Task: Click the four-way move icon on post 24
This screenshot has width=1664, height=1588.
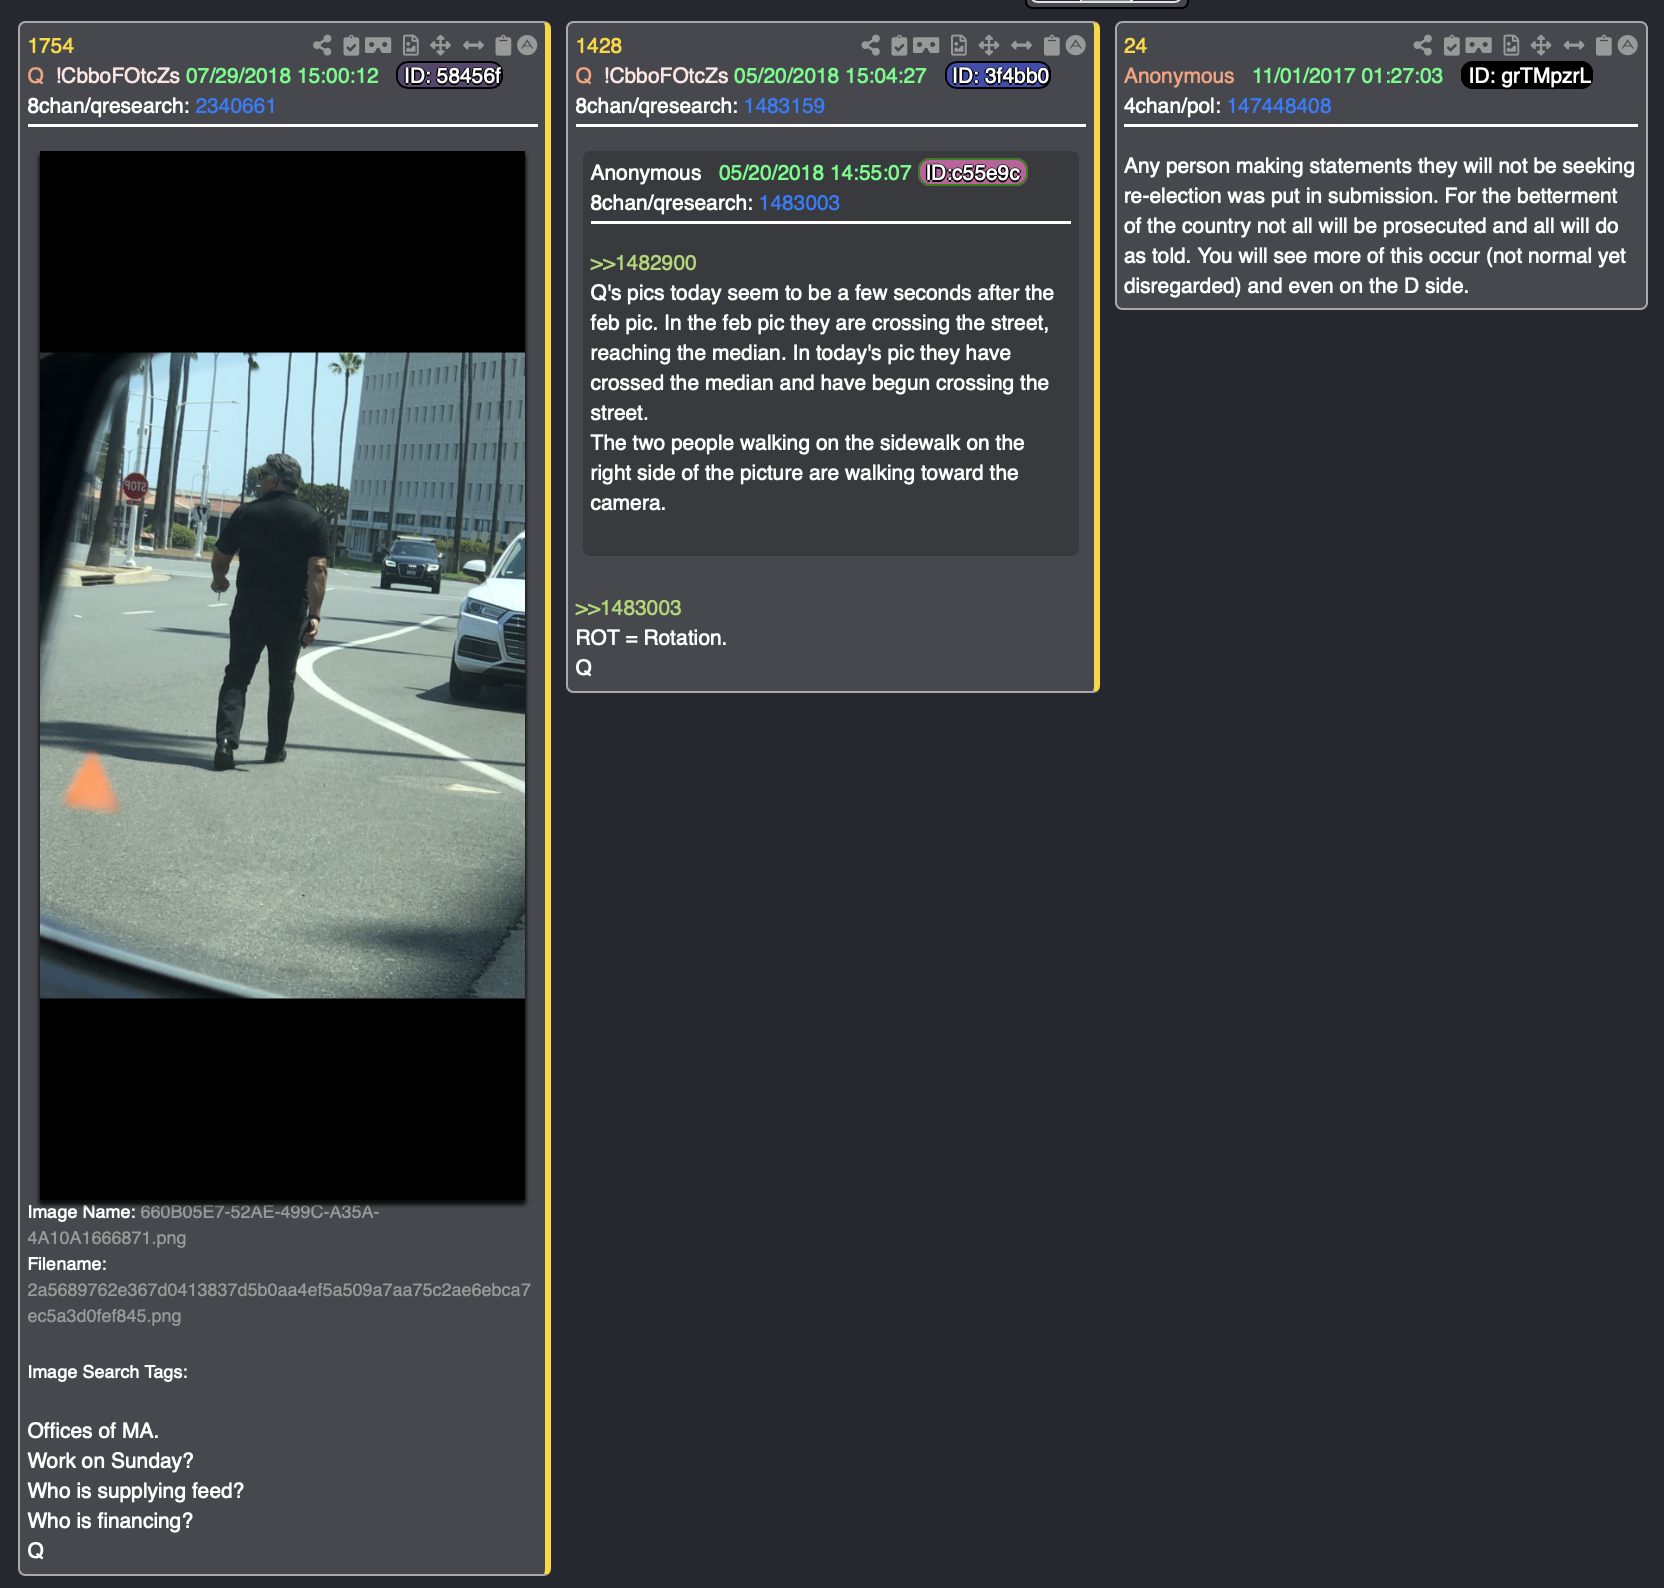Action: tap(1541, 45)
